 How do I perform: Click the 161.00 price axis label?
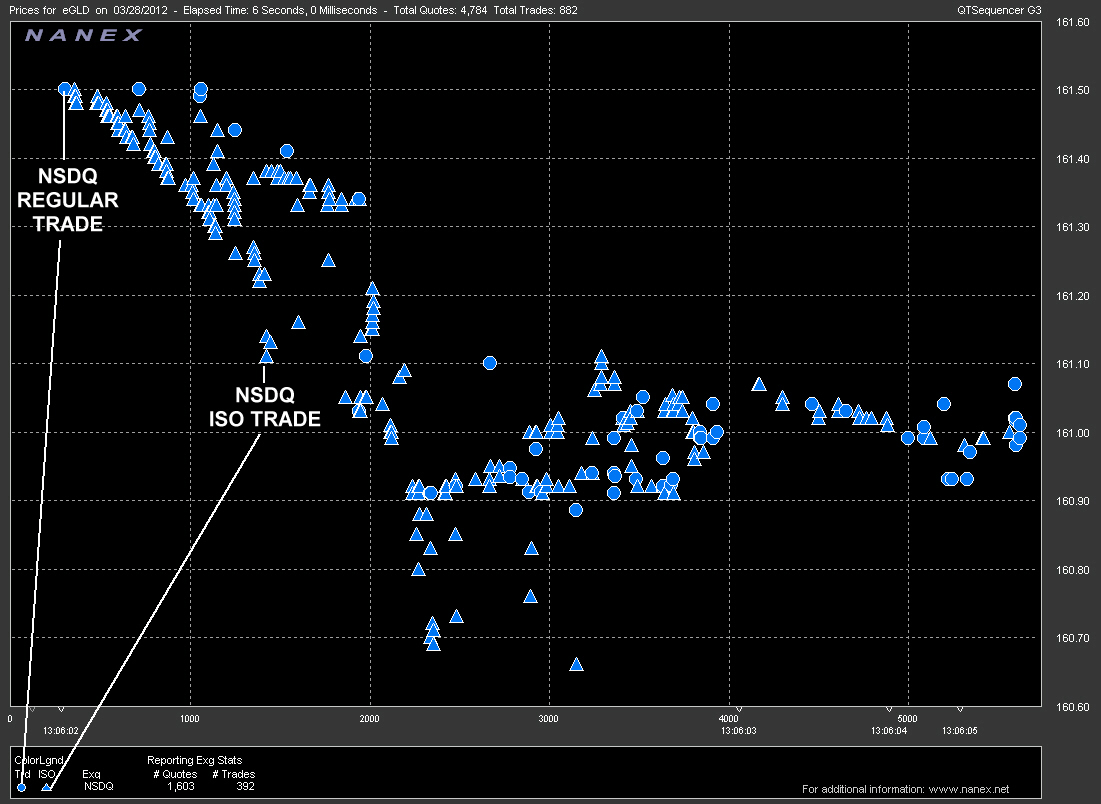pos(1072,433)
